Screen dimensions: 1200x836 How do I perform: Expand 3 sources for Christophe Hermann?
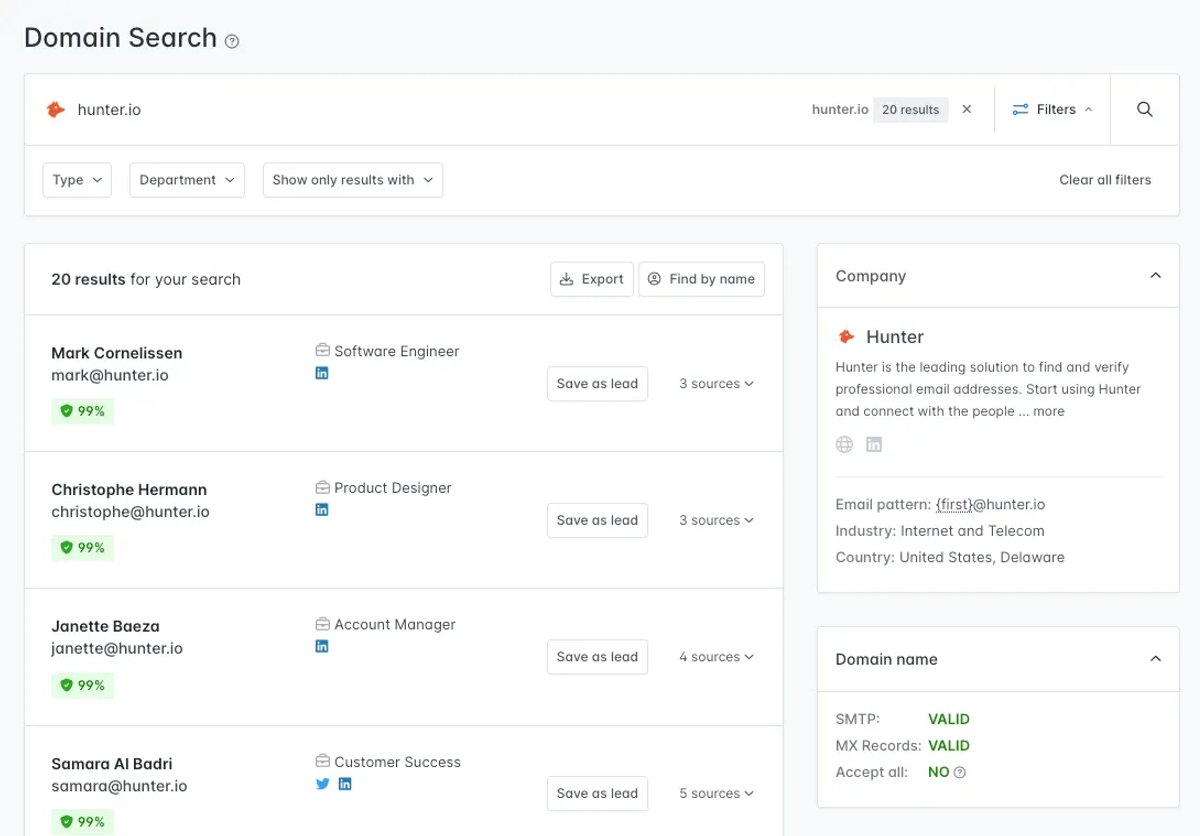(x=716, y=520)
